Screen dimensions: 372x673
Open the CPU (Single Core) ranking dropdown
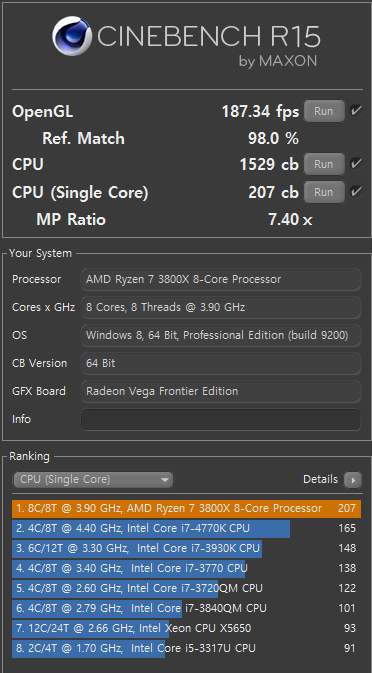93,480
